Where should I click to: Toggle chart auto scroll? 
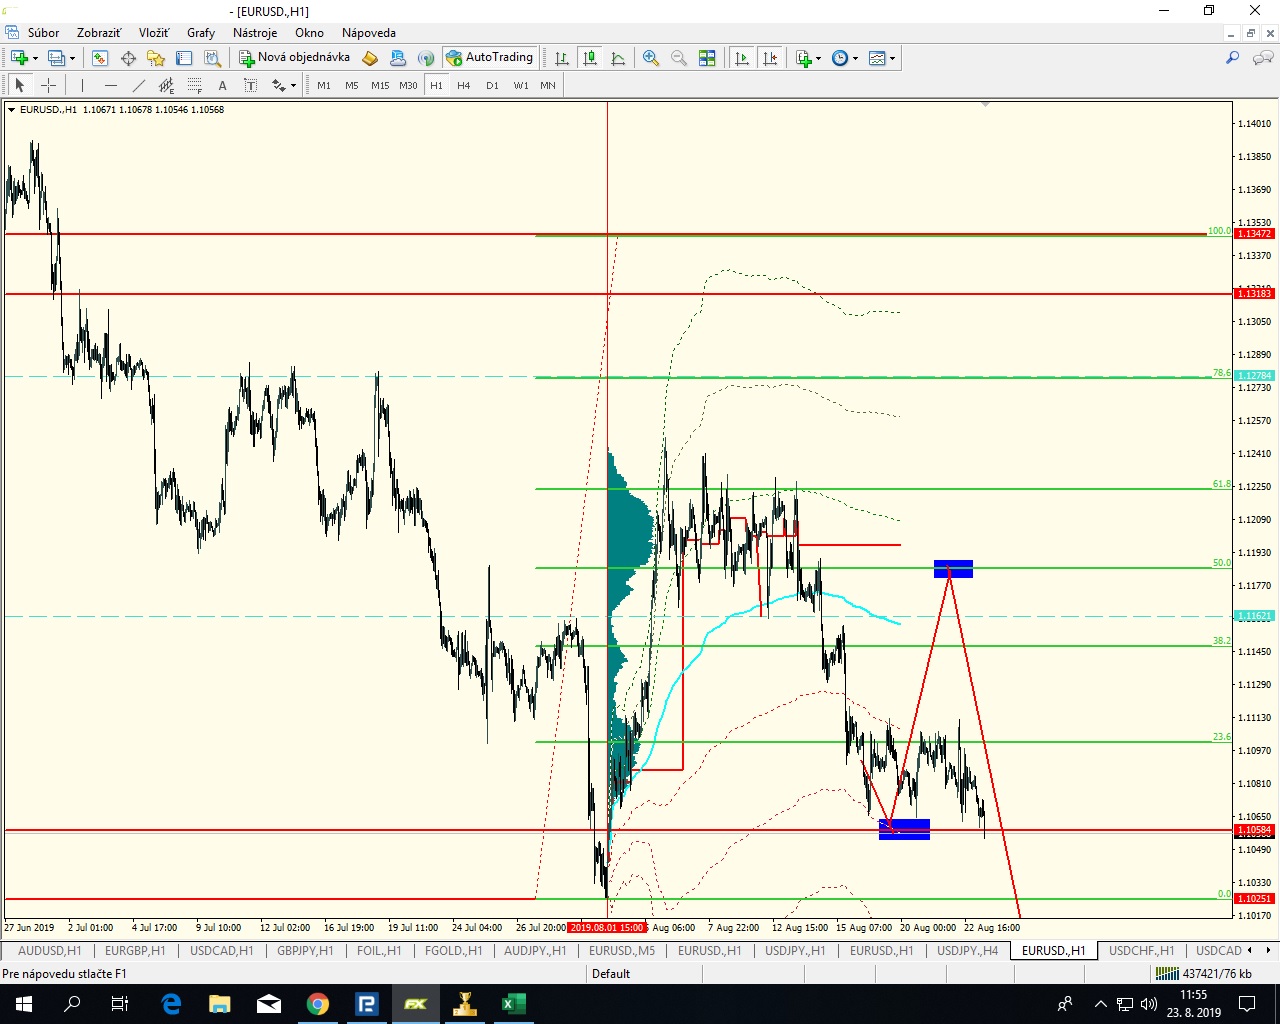(x=742, y=58)
